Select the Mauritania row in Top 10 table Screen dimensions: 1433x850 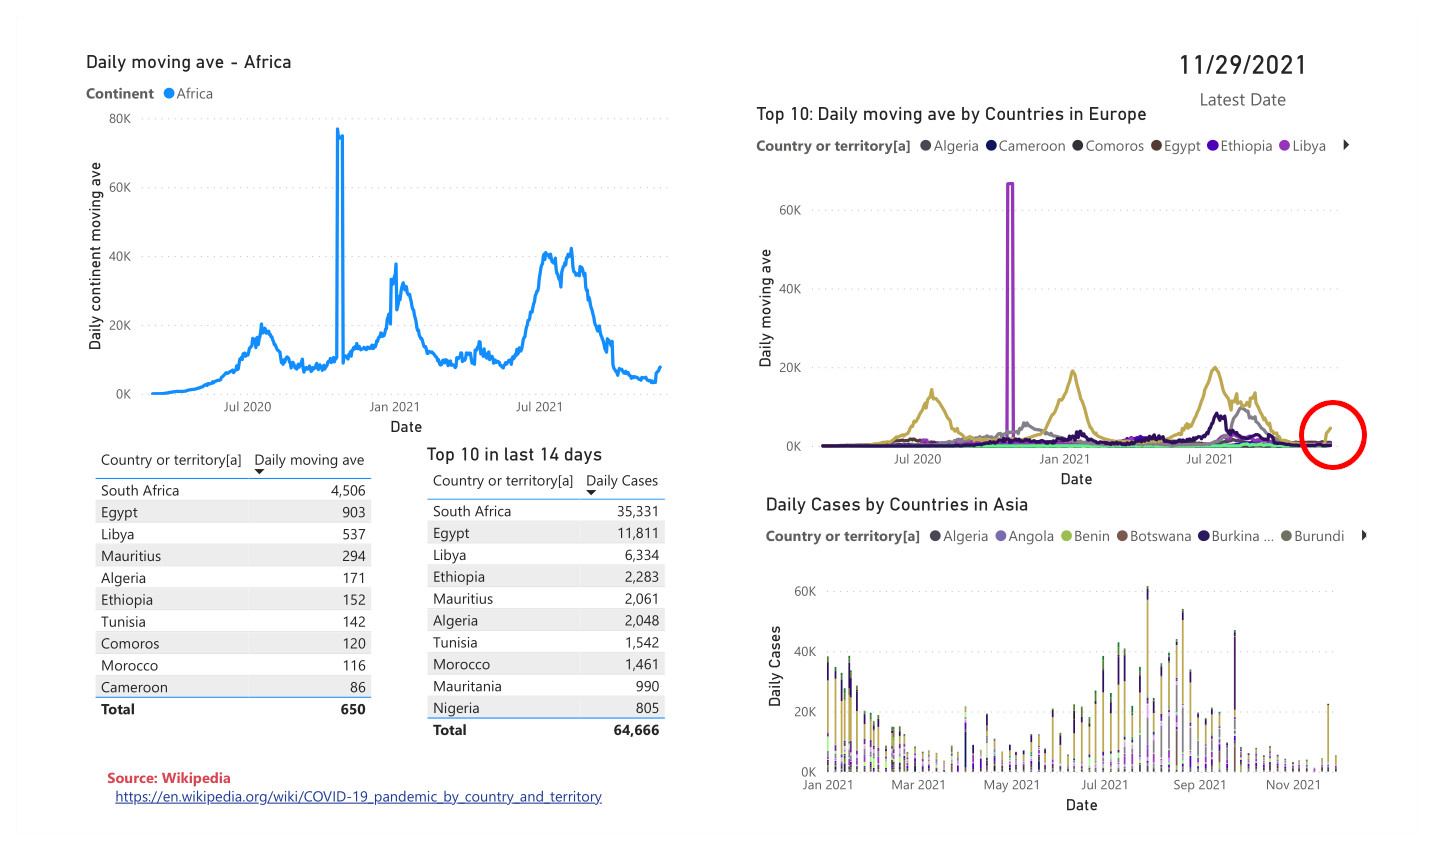pyautogui.click(x=545, y=687)
